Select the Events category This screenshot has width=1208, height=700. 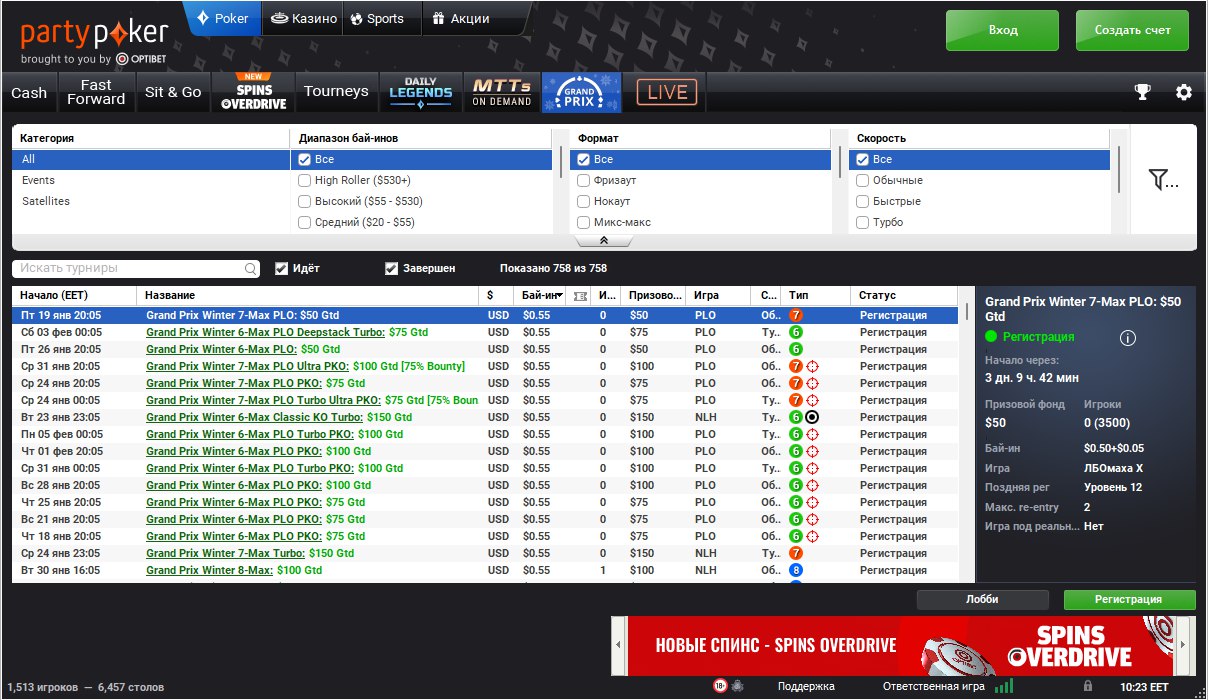[150, 180]
